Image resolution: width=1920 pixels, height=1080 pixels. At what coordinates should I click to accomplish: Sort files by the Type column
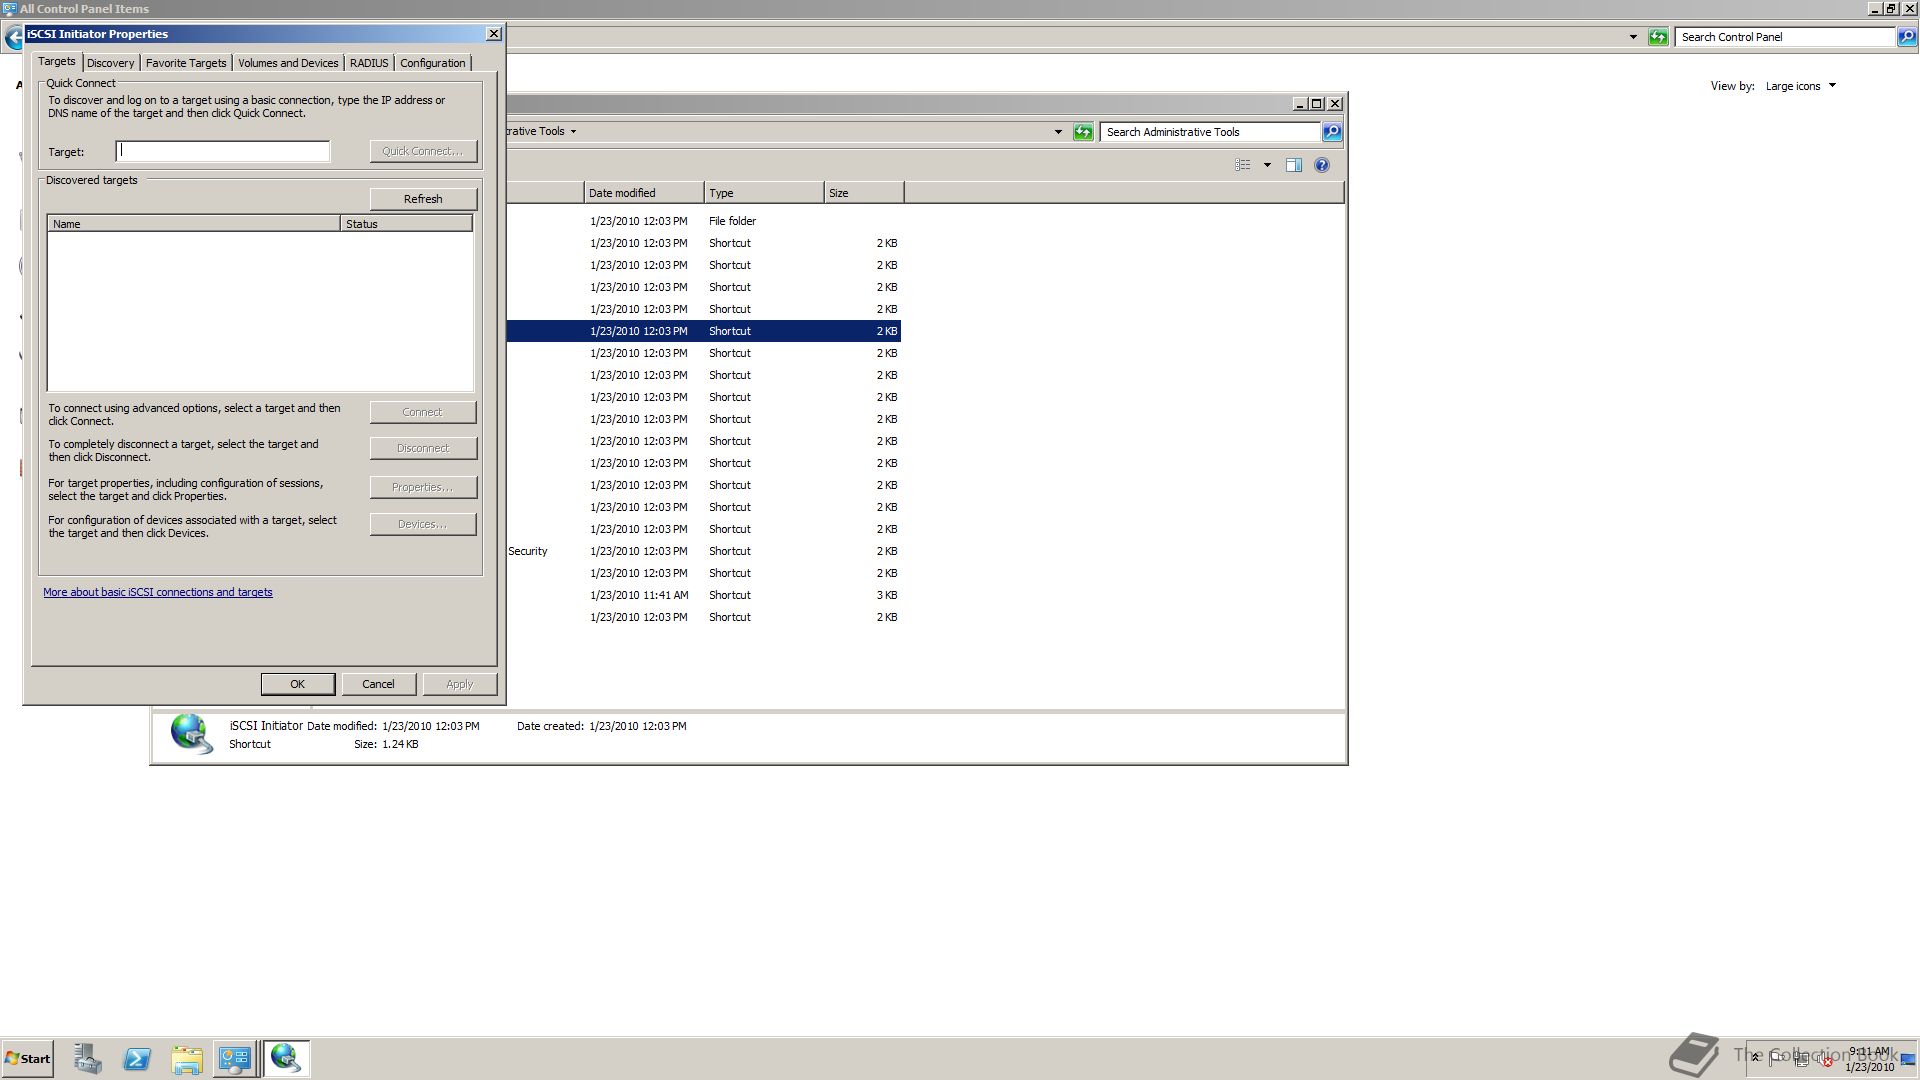(x=764, y=193)
